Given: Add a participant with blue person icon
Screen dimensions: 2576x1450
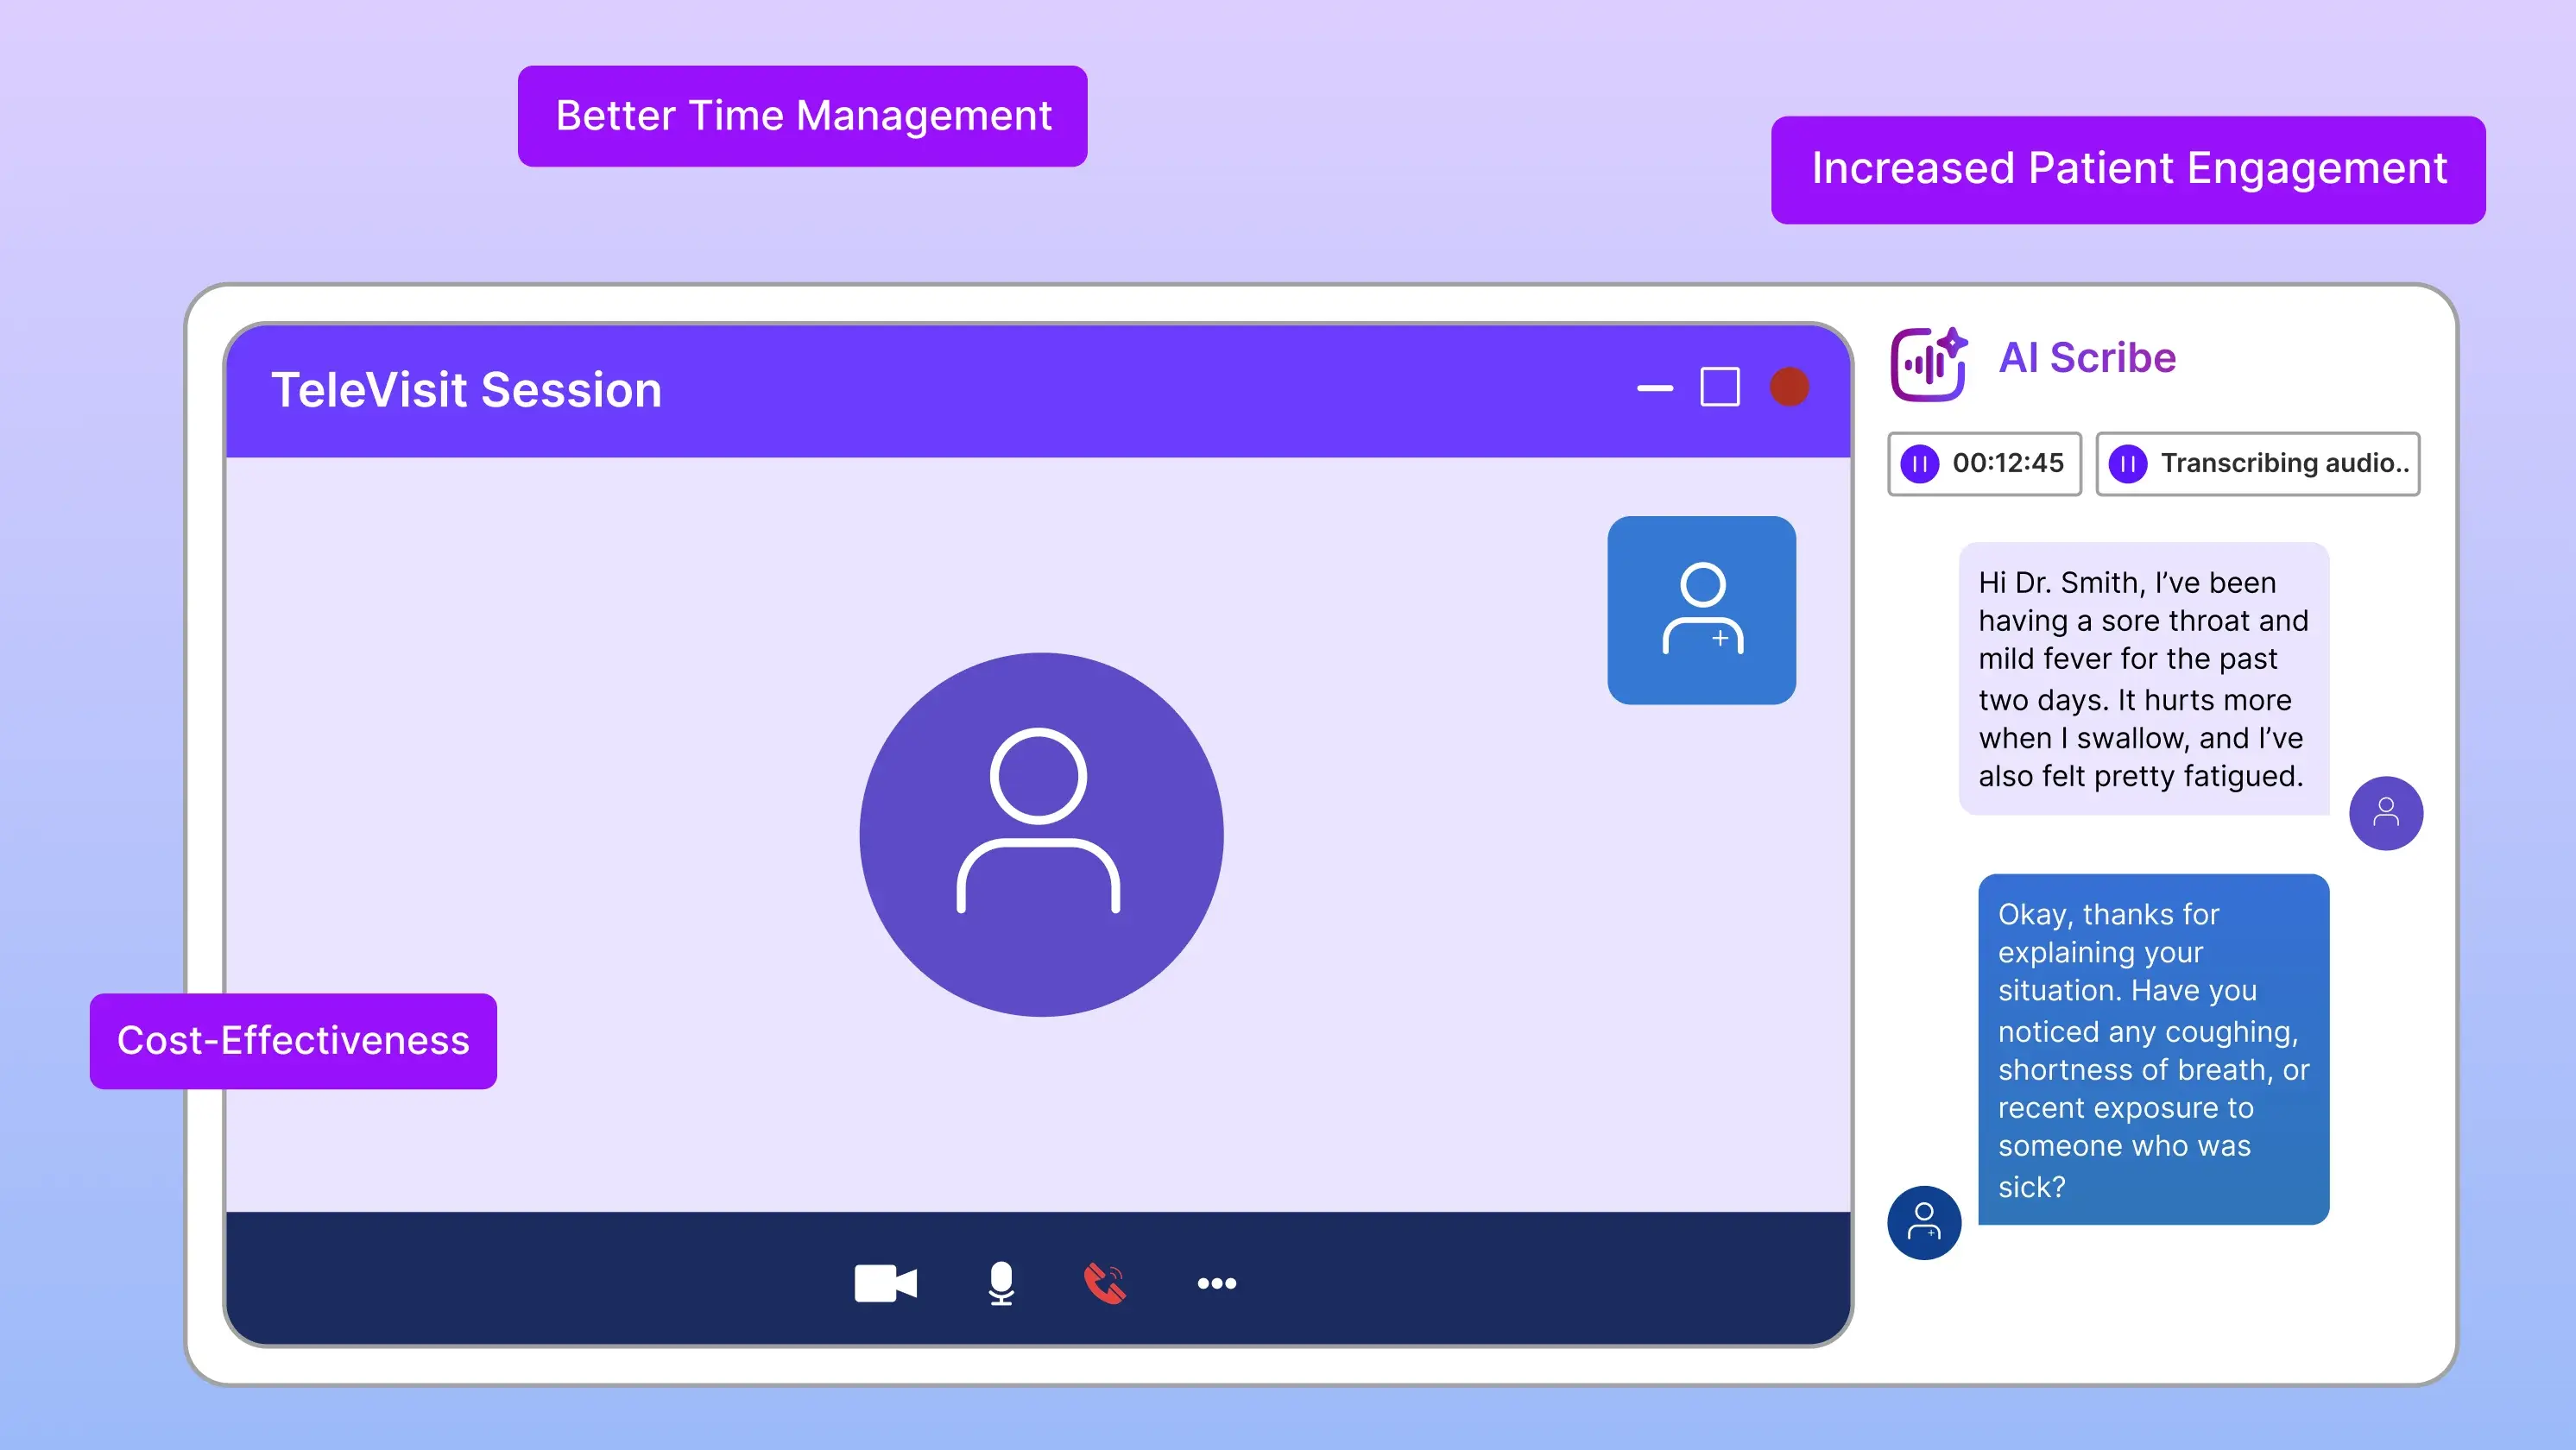Looking at the screenshot, I should 1701,611.
